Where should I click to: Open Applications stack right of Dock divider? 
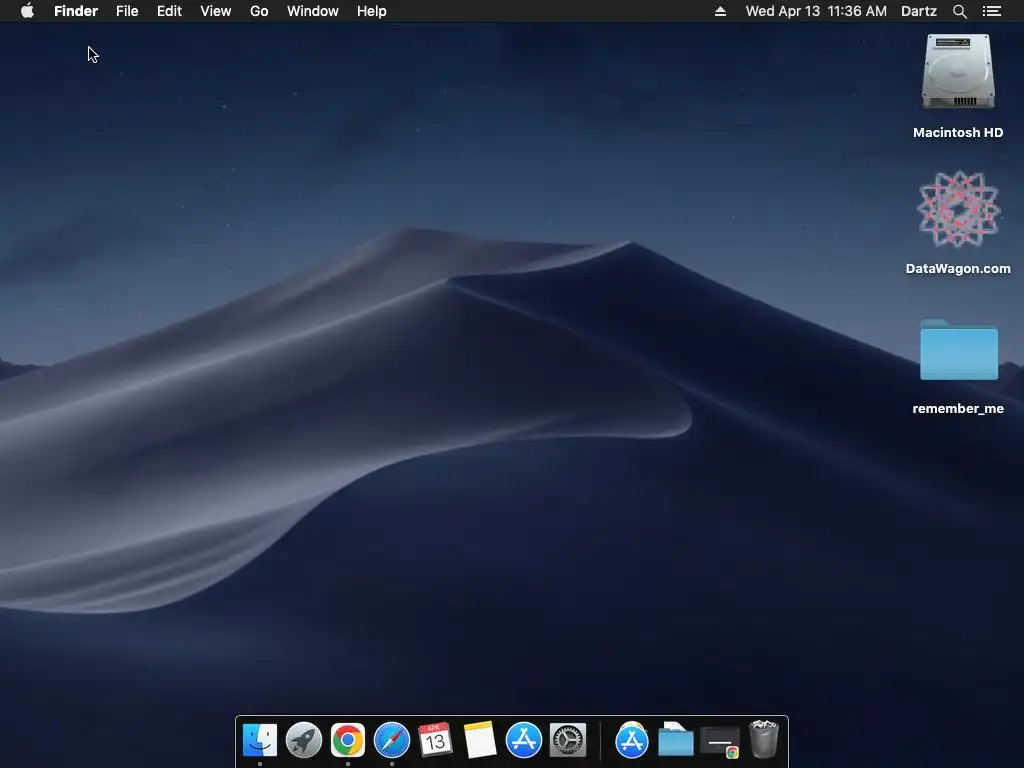point(632,740)
